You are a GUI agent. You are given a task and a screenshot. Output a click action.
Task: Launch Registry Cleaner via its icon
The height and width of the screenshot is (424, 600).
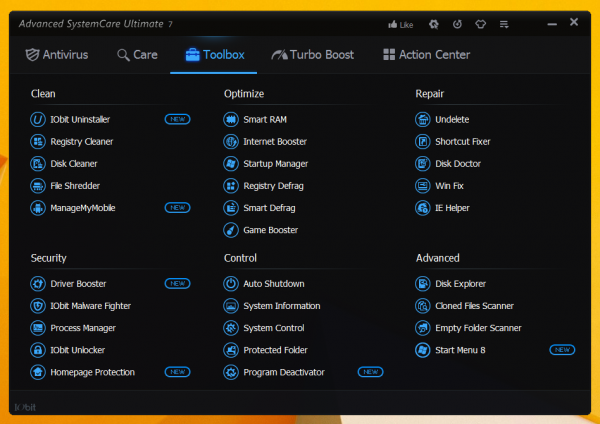[x=38, y=142]
